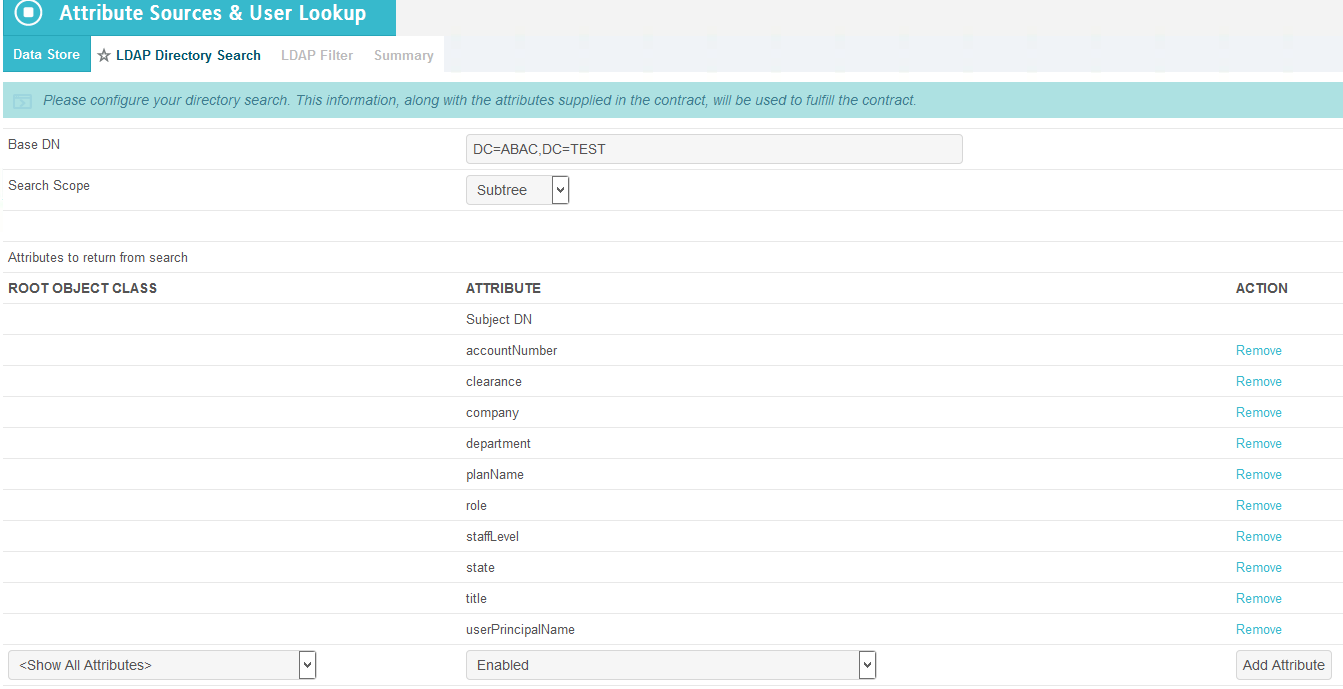Remove the state attribute
Screen dimensions: 1343x689
coord(1259,568)
